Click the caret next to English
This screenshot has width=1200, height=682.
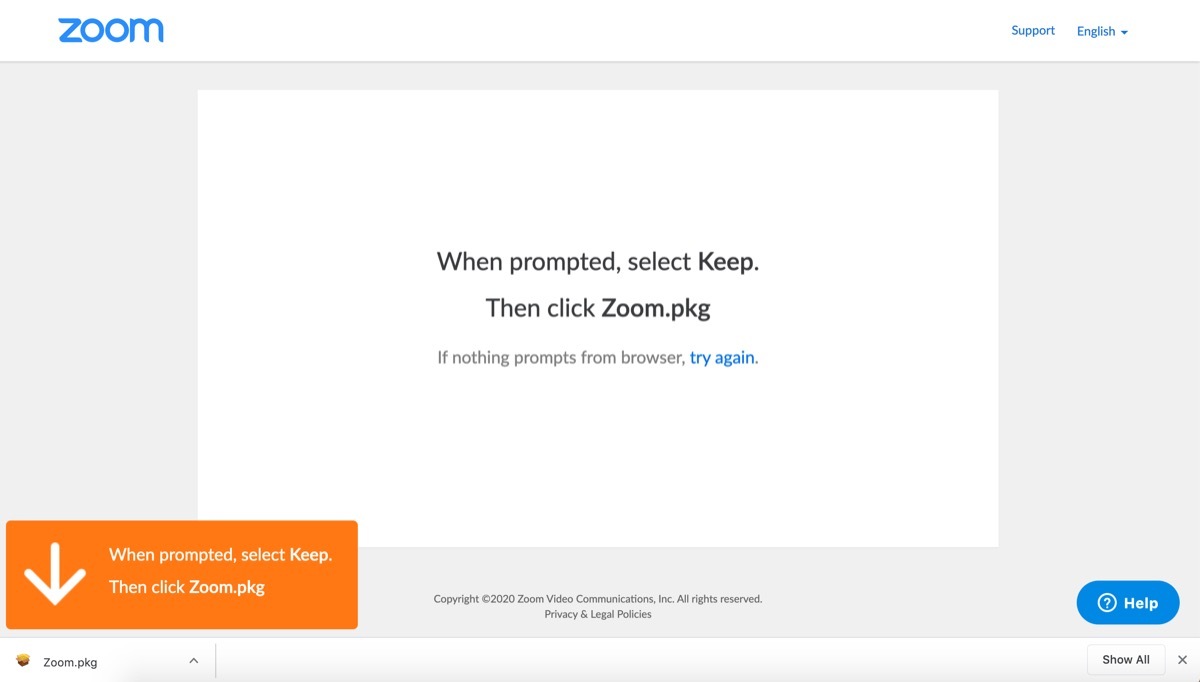(1123, 32)
